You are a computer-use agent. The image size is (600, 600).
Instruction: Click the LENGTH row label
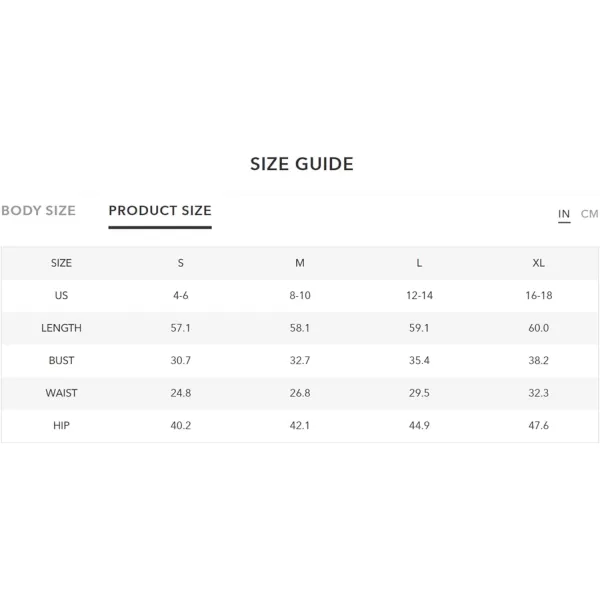tap(61, 328)
